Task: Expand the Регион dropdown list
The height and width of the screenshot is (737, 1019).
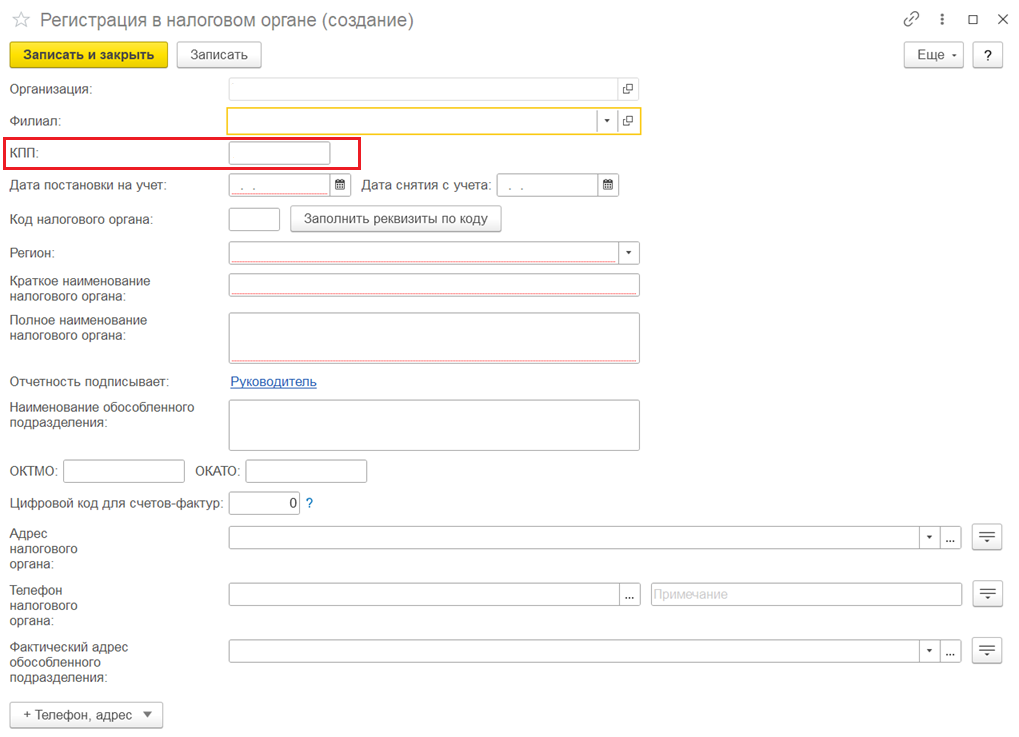Action: 628,253
